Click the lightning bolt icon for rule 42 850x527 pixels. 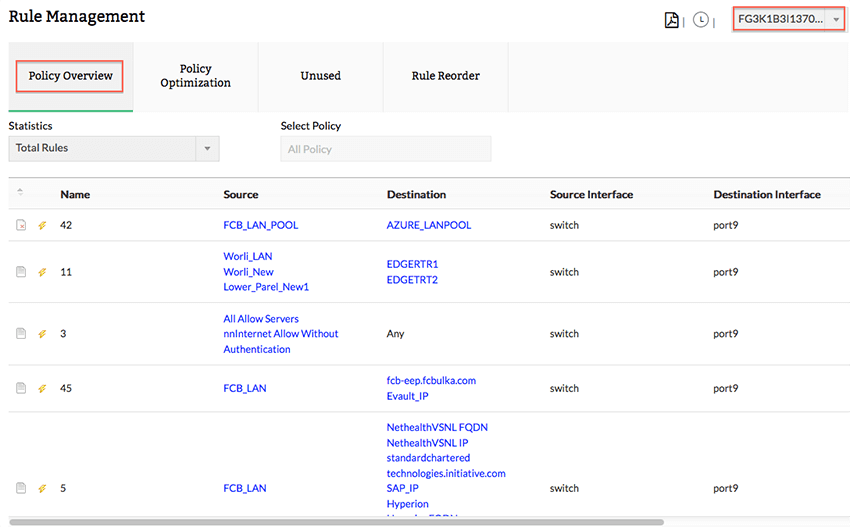(42, 226)
